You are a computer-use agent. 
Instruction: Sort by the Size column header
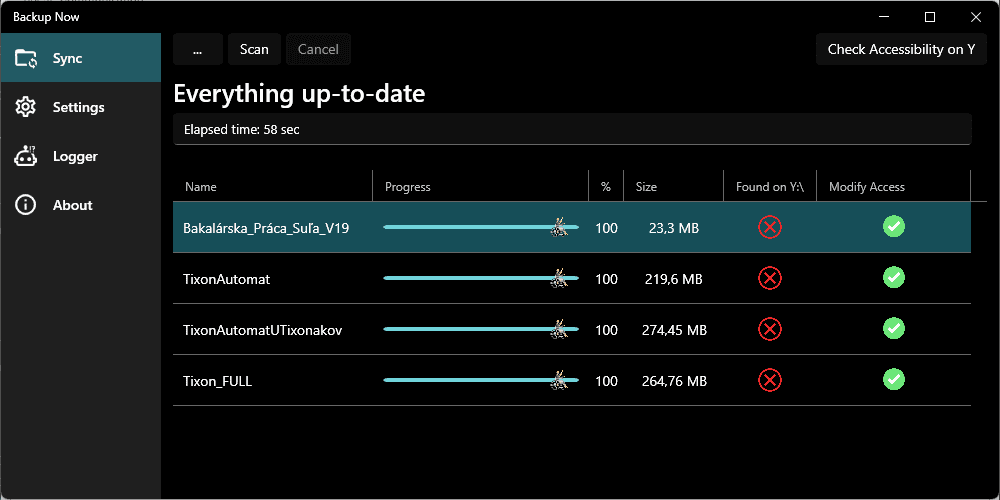pos(647,187)
